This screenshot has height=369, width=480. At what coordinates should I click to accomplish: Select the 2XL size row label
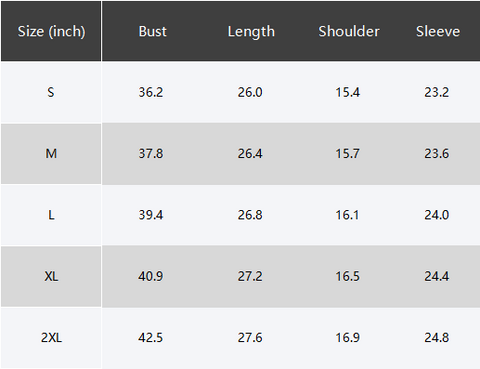tap(51, 338)
